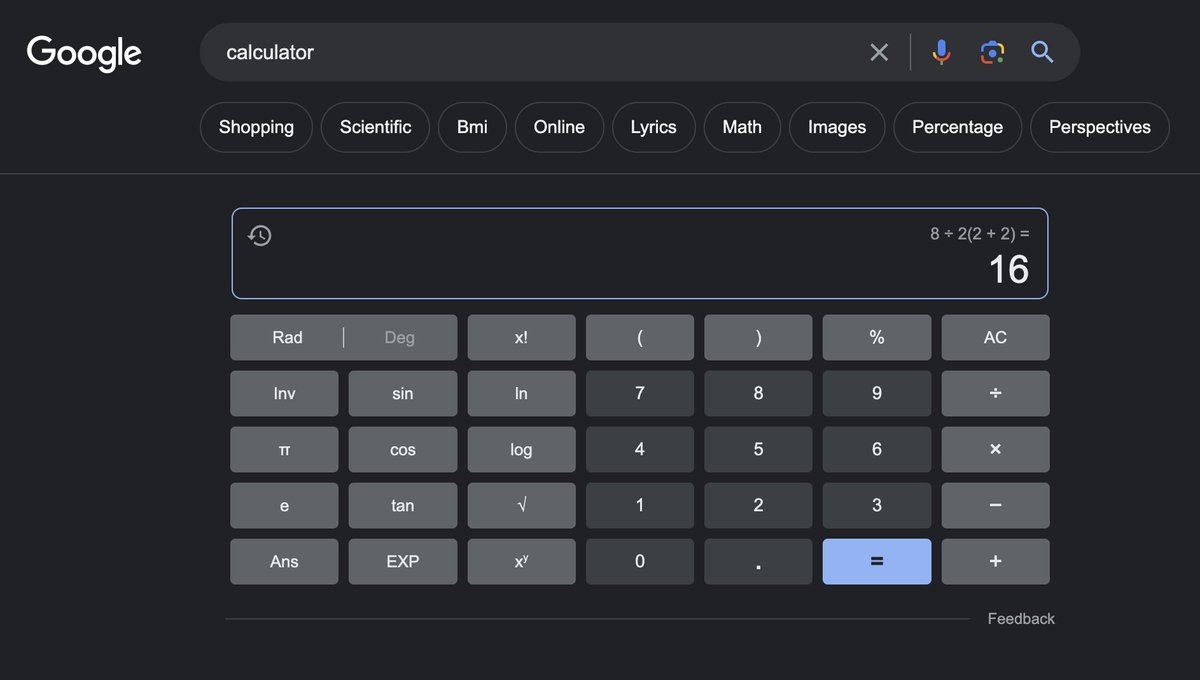This screenshot has width=1200, height=680.
Task: Select the Lyrics filter chip
Action: (x=653, y=127)
